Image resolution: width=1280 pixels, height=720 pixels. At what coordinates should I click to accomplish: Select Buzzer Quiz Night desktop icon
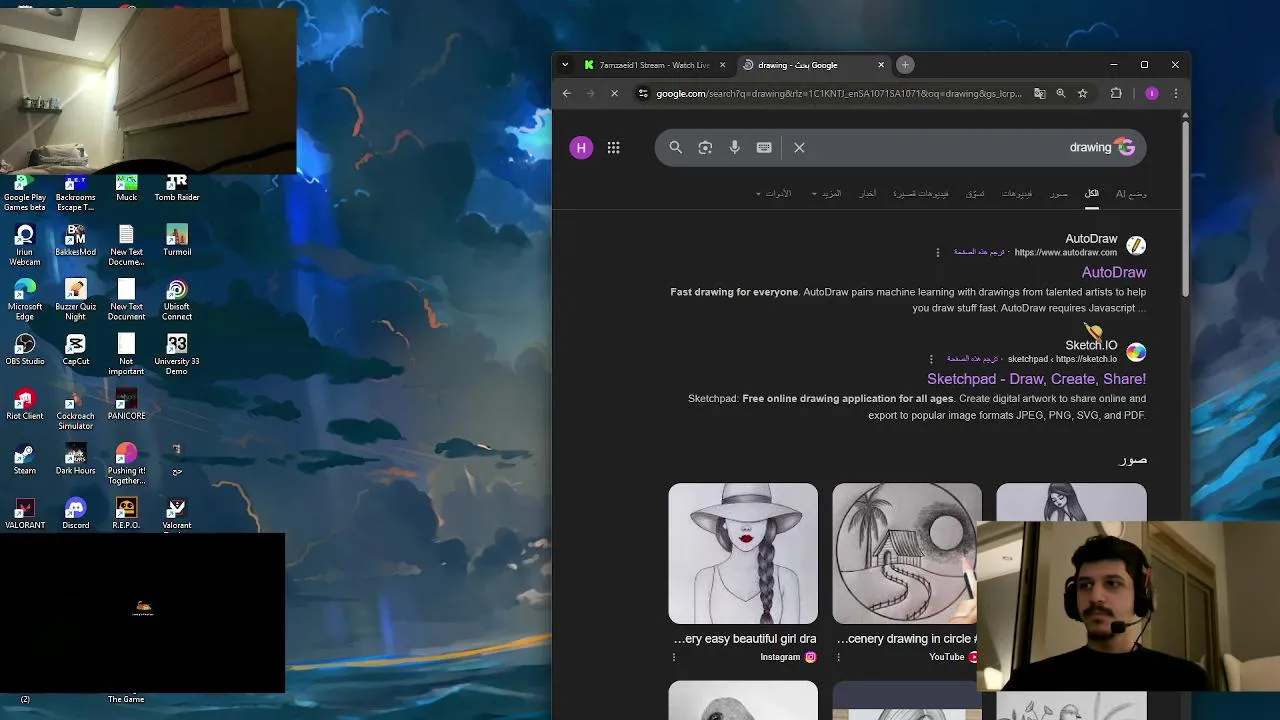point(75,301)
